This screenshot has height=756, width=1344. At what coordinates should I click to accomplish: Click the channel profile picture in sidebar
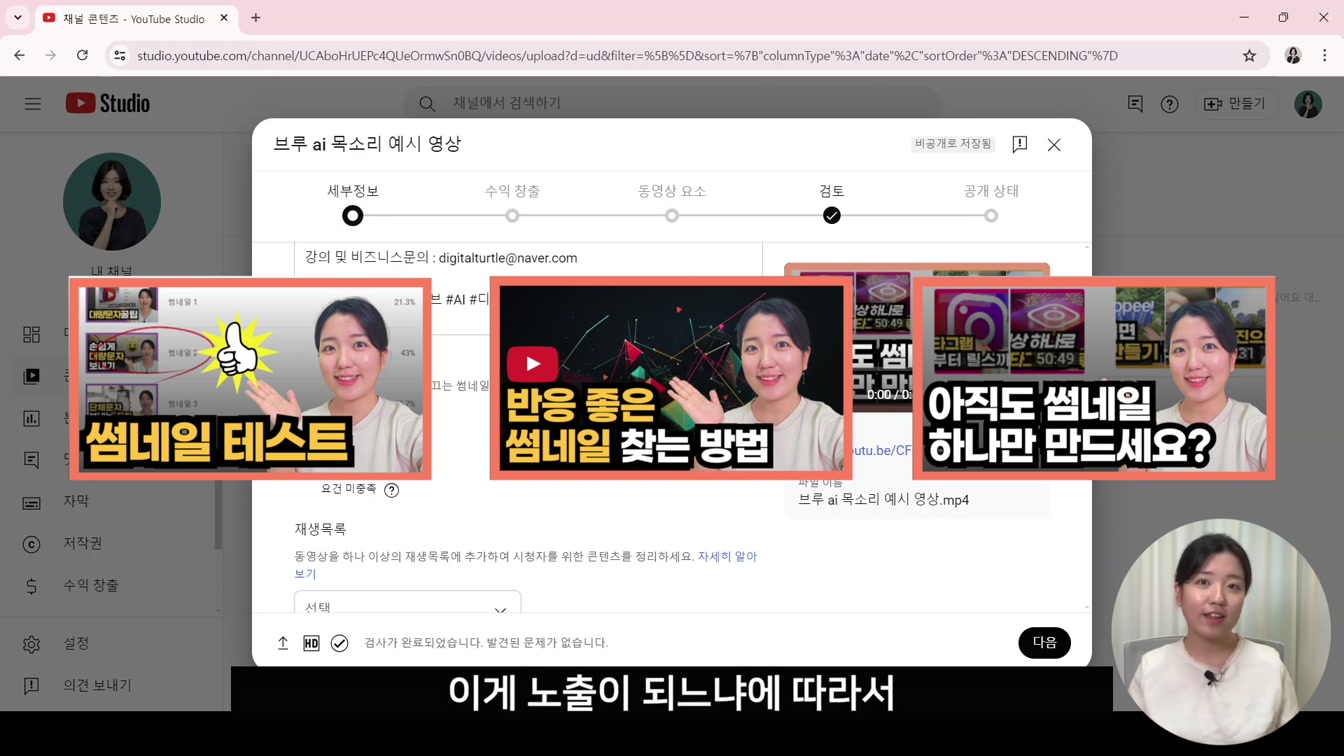tap(112, 202)
